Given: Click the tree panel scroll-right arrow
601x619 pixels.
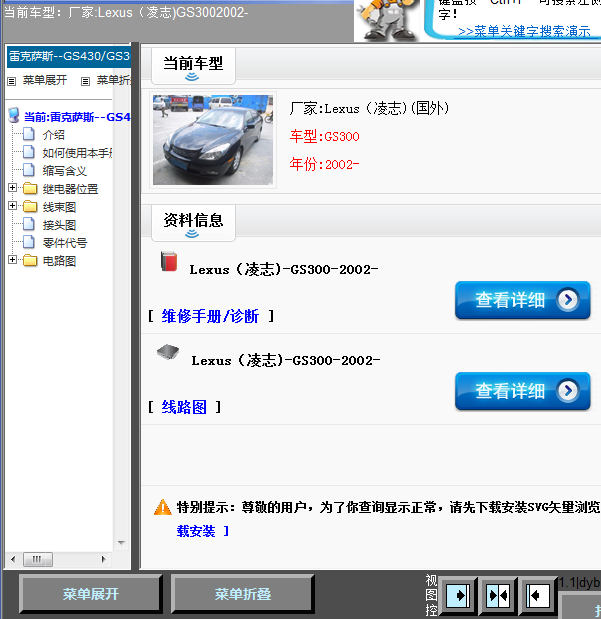Looking at the screenshot, I should [103, 559].
